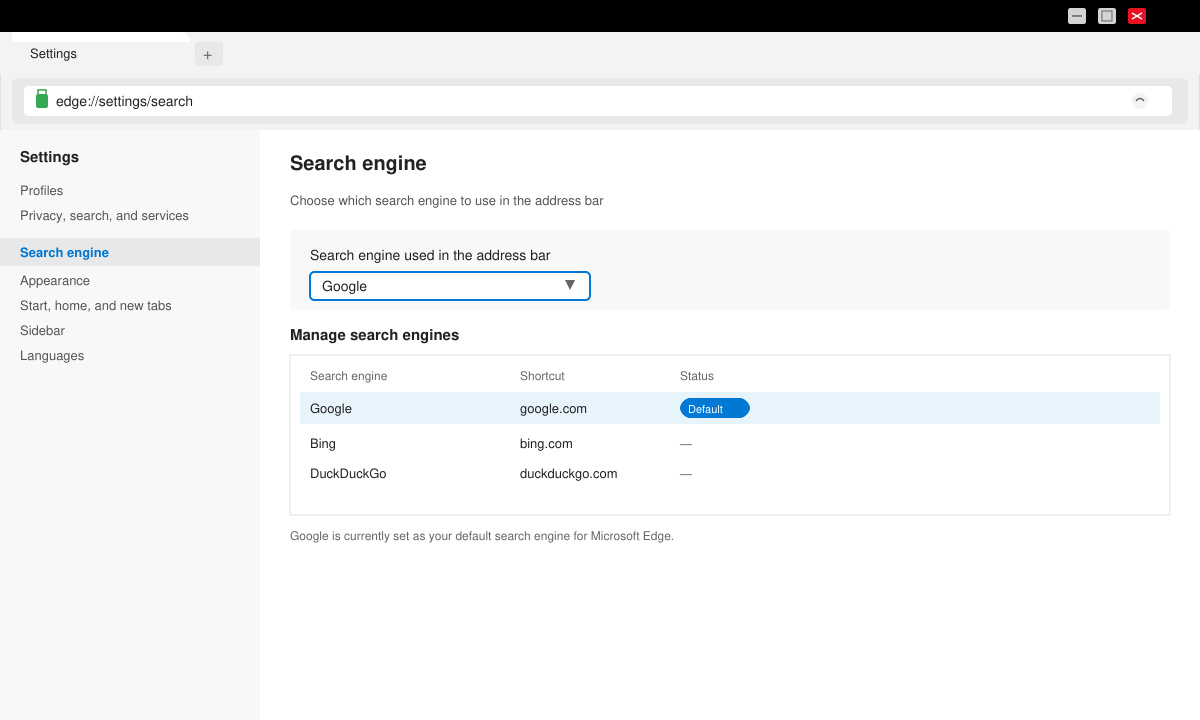Open Start, home, and new tabs

[x=96, y=305]
